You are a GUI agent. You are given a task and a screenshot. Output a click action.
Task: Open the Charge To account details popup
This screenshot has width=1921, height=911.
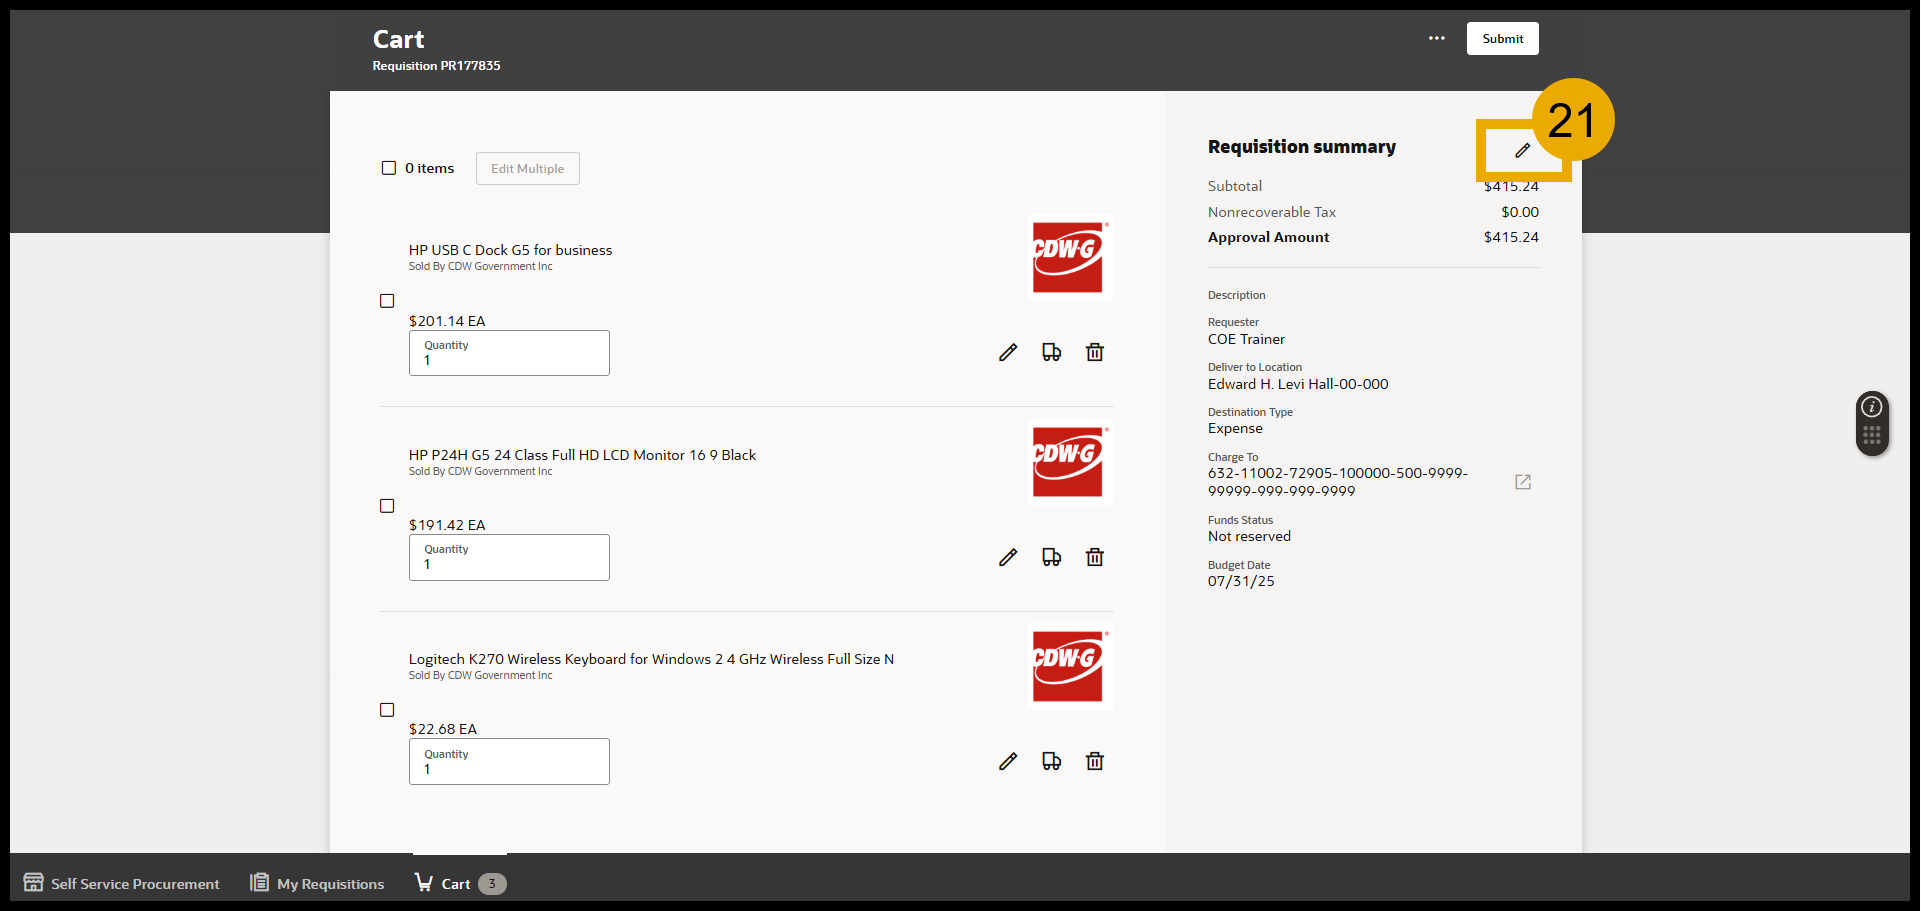(1522, 482)
